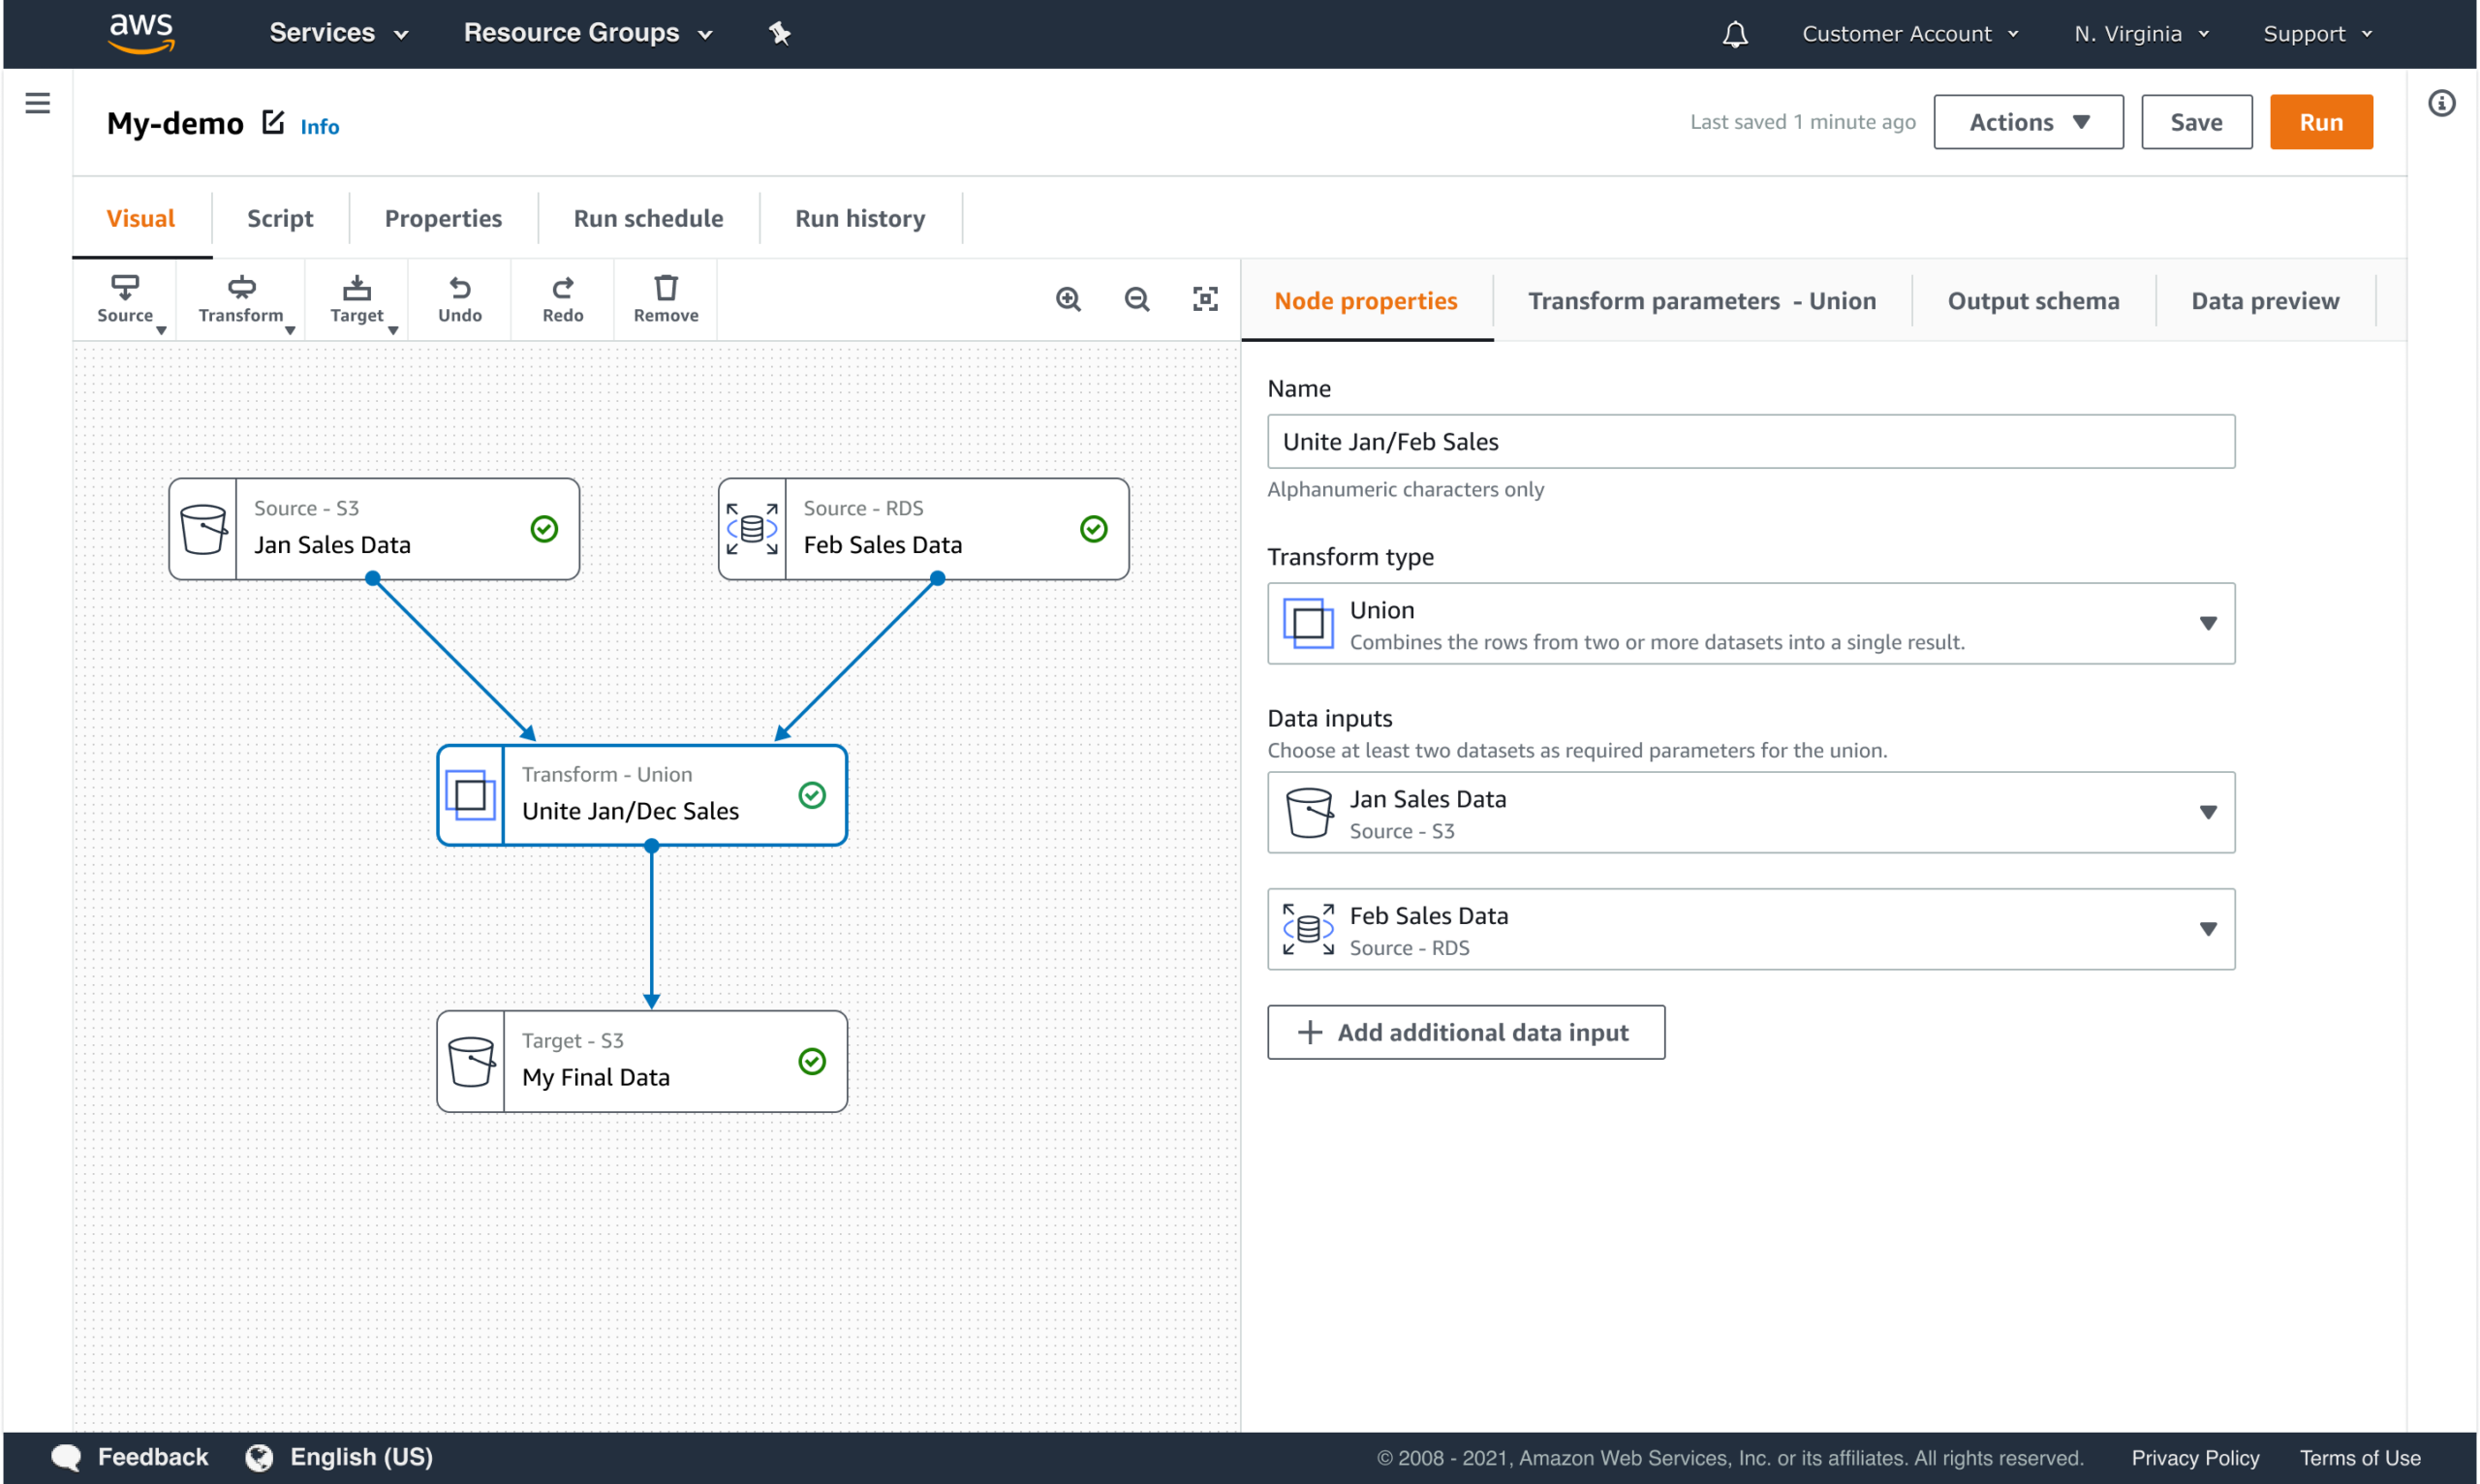Image resolution: width=2480 pixels, height=1484 pixels.
Task: Open the hamburger side menu
Action: click(37, 103)
